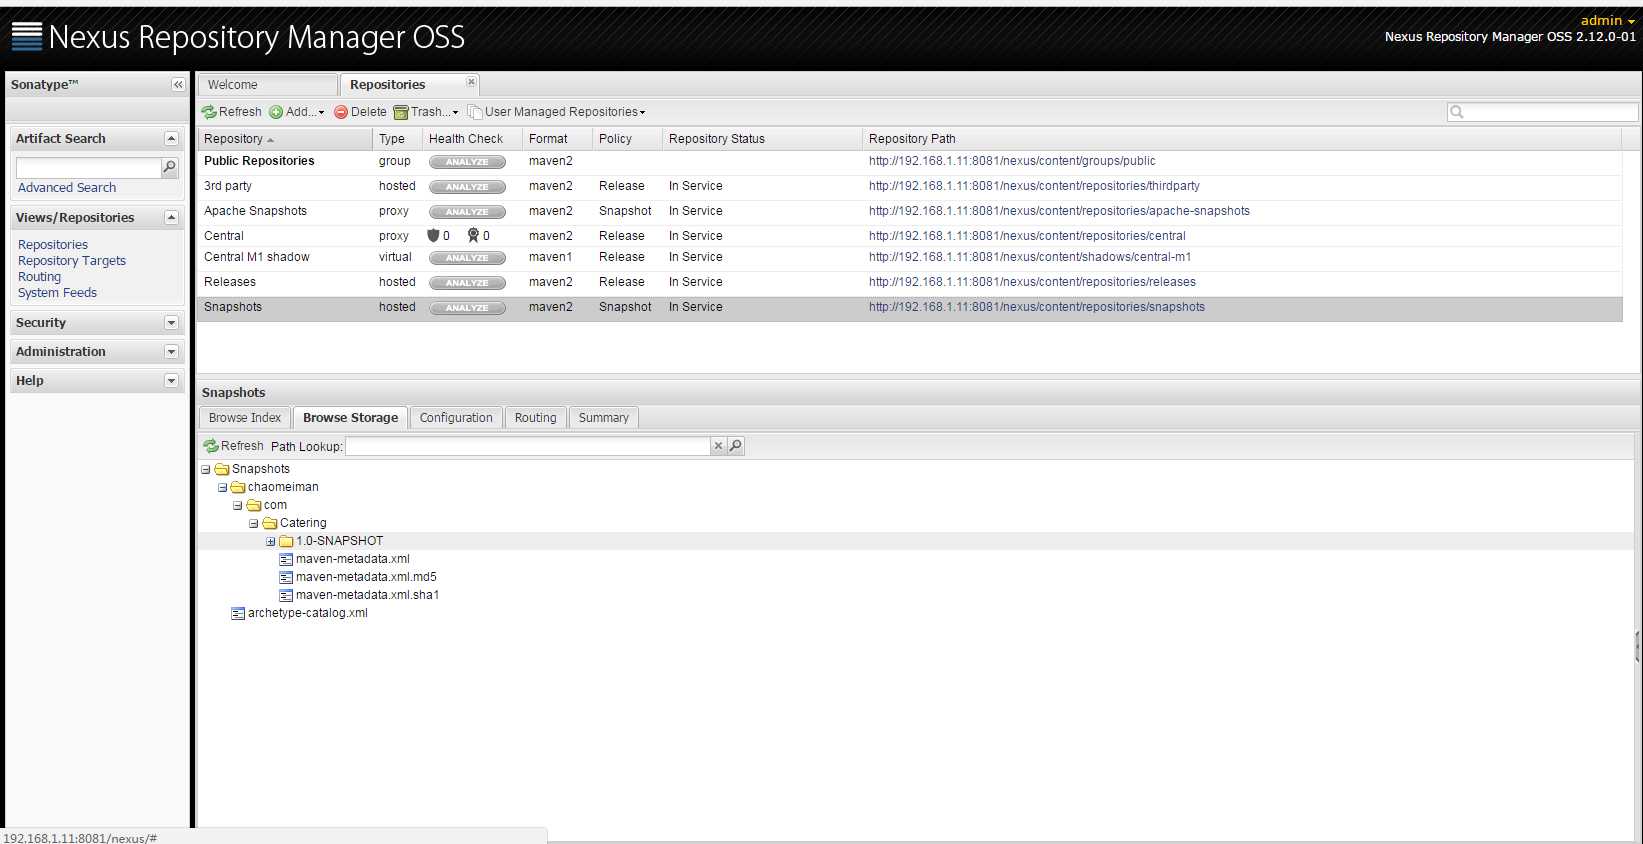Click the Path Lookup field

[527, 446]
